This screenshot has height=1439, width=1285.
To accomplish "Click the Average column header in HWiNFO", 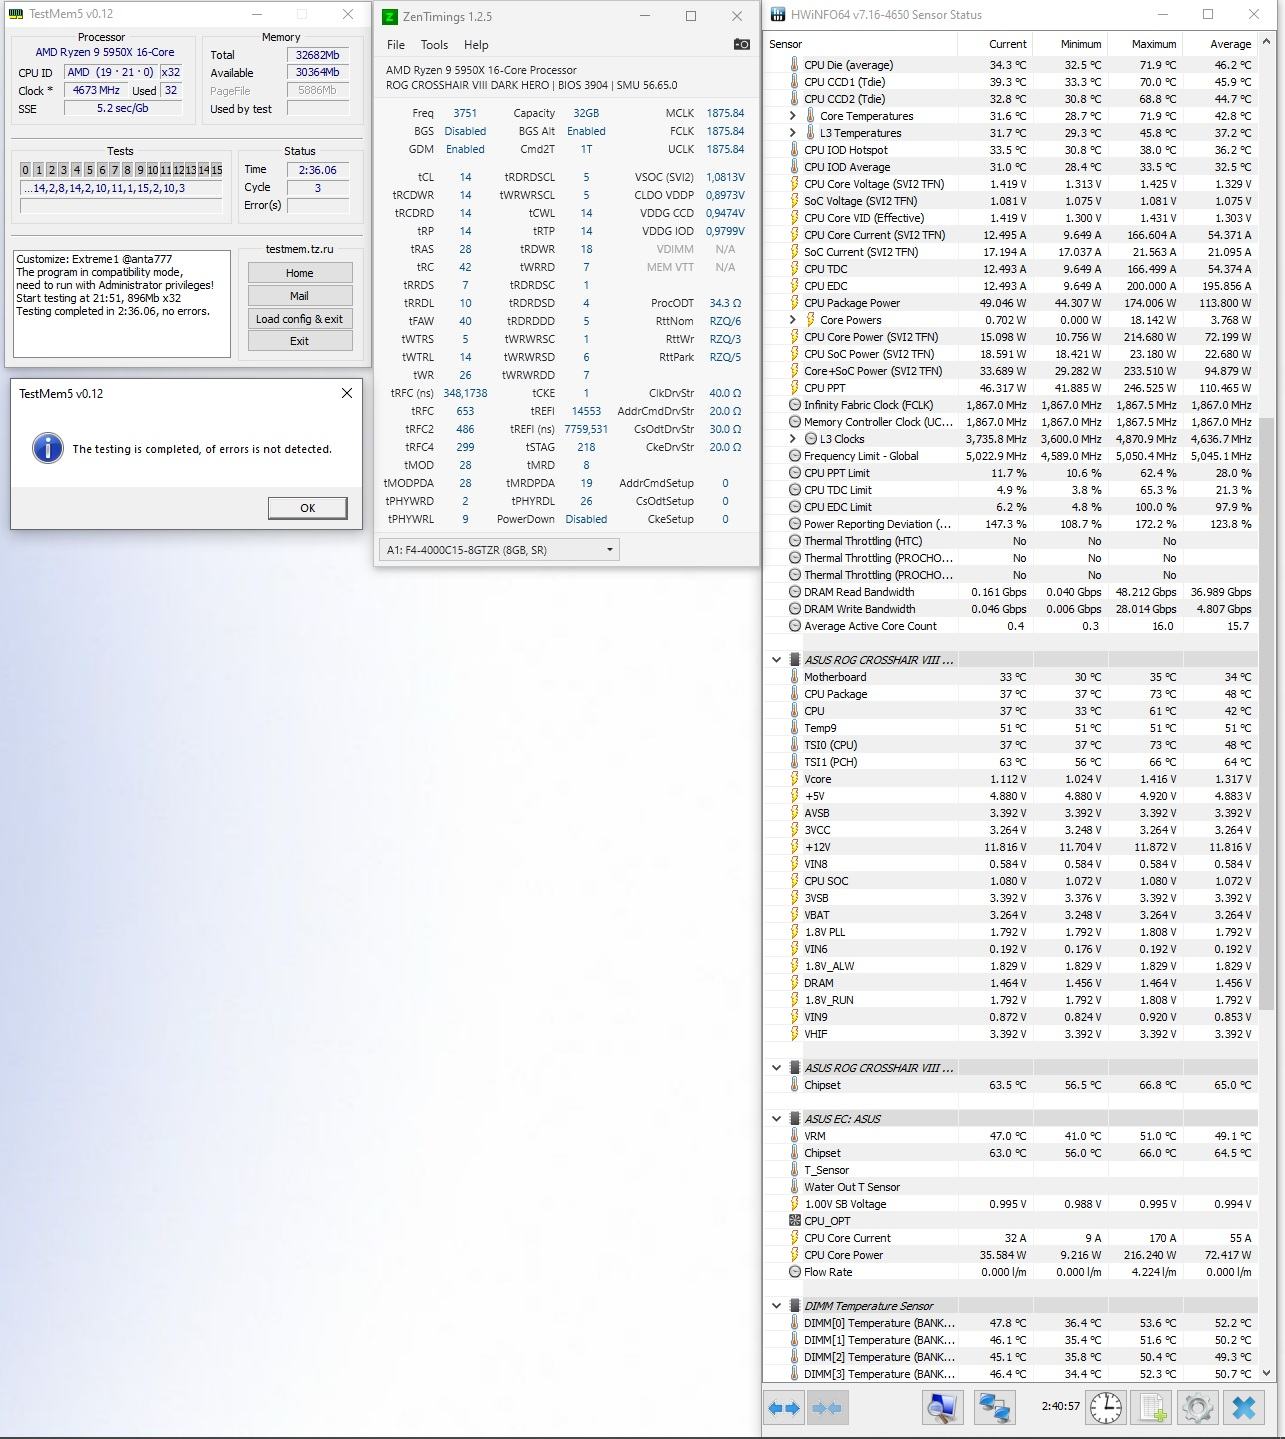I will pos(1220,44).
